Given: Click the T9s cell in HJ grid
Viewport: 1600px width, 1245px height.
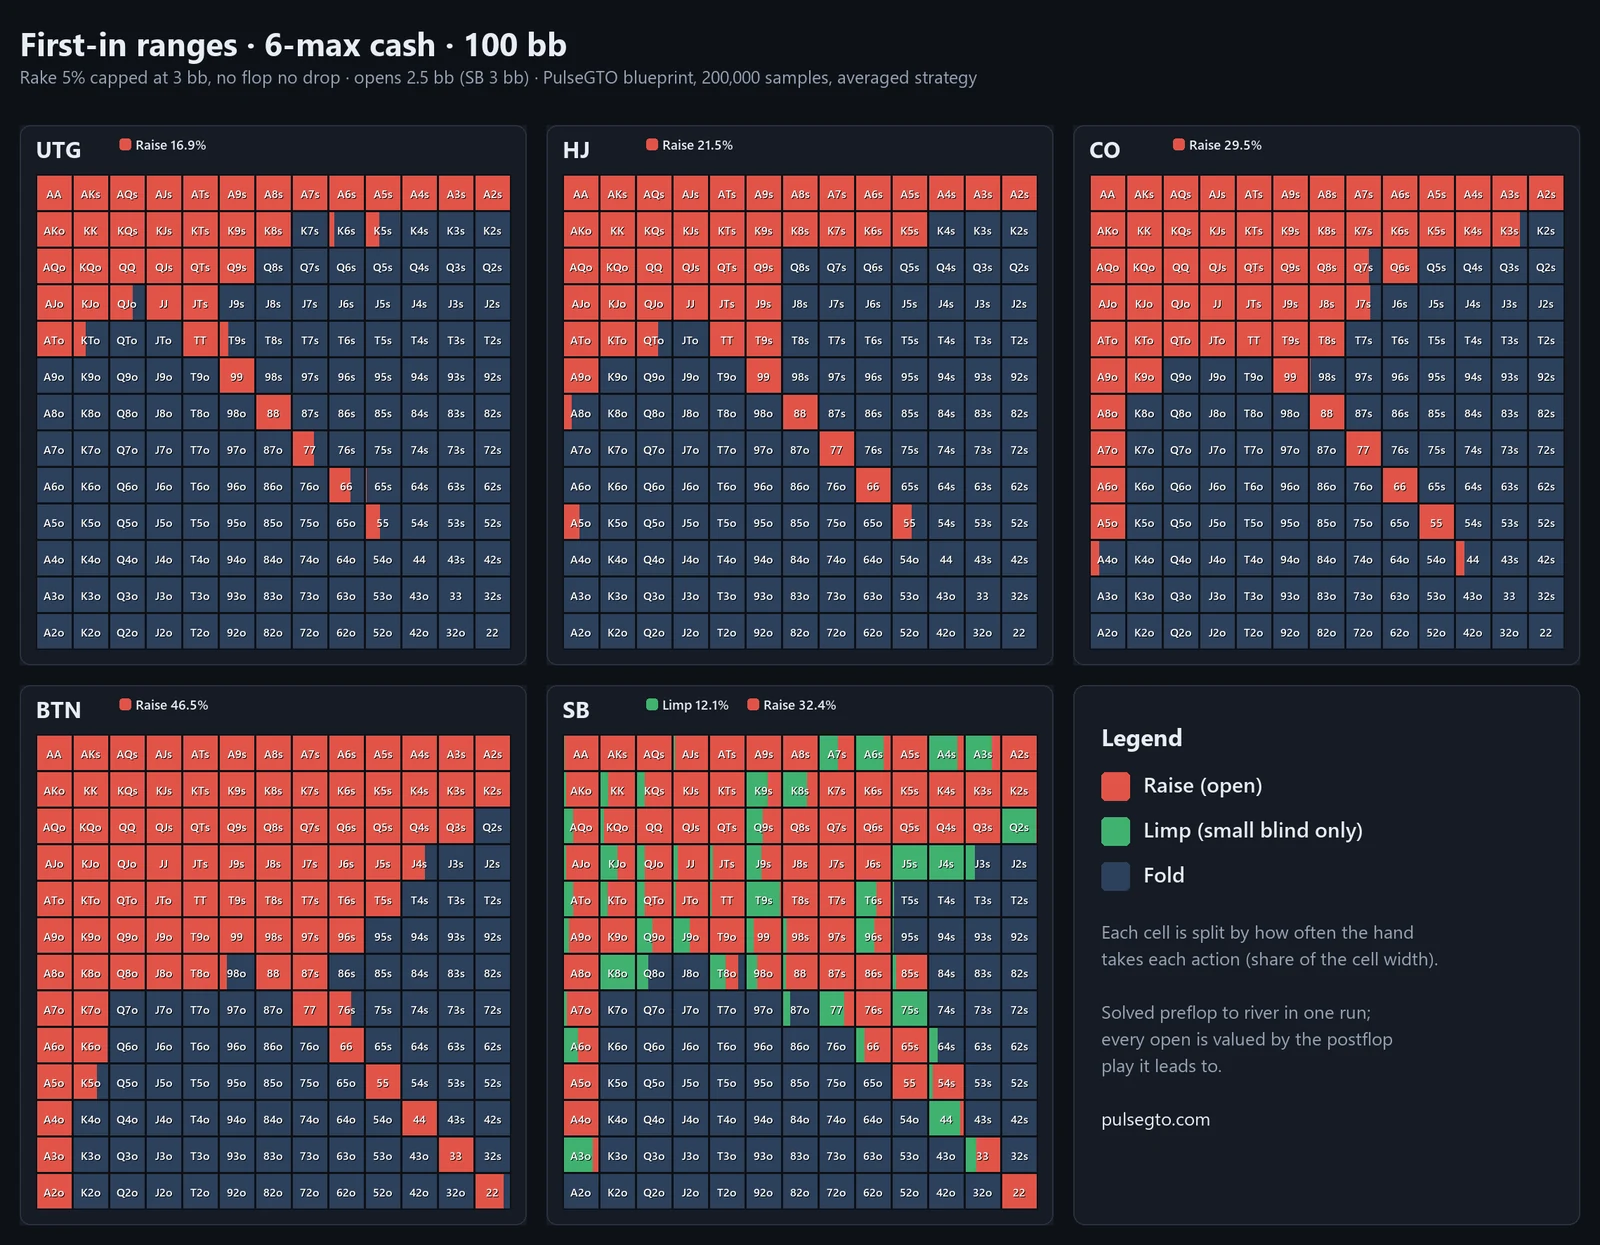Looking at the screenshot, I should coord(764,340).
